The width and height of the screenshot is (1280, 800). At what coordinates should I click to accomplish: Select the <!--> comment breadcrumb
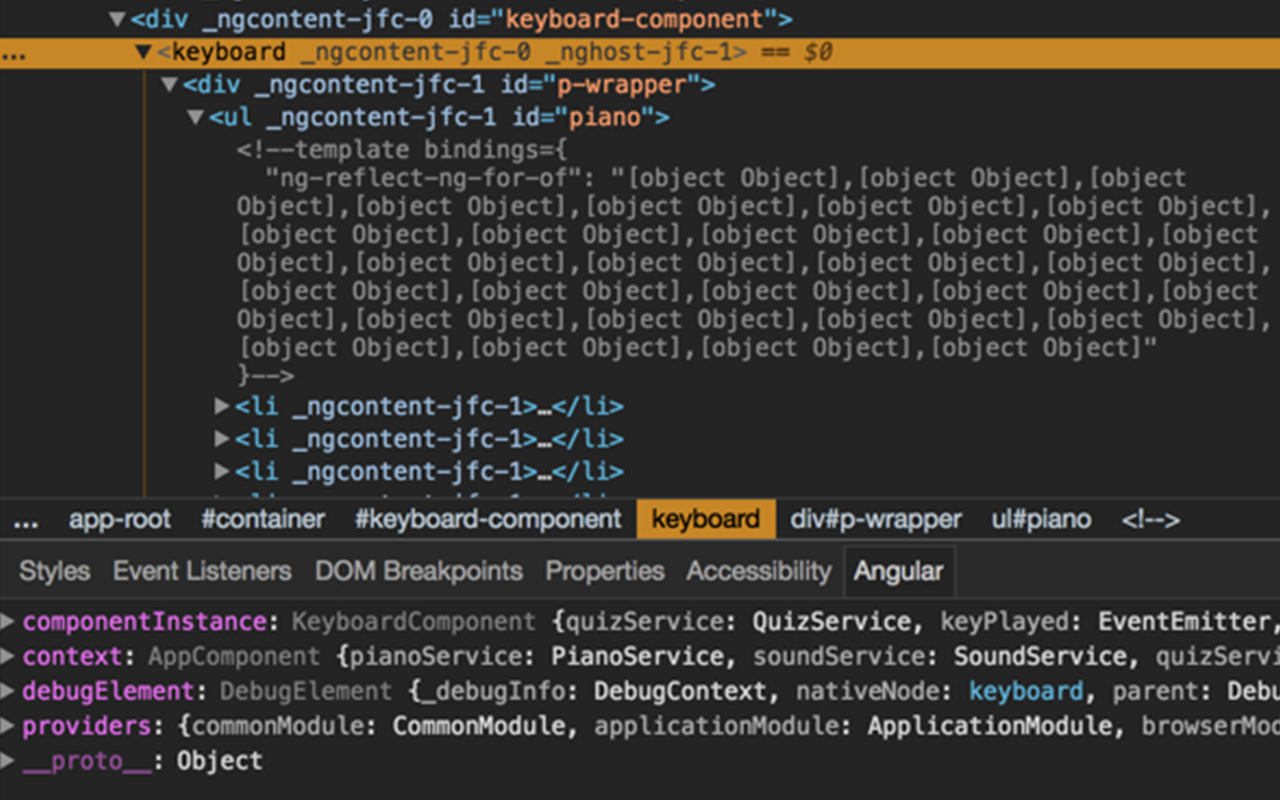[x=1150, y=520]
